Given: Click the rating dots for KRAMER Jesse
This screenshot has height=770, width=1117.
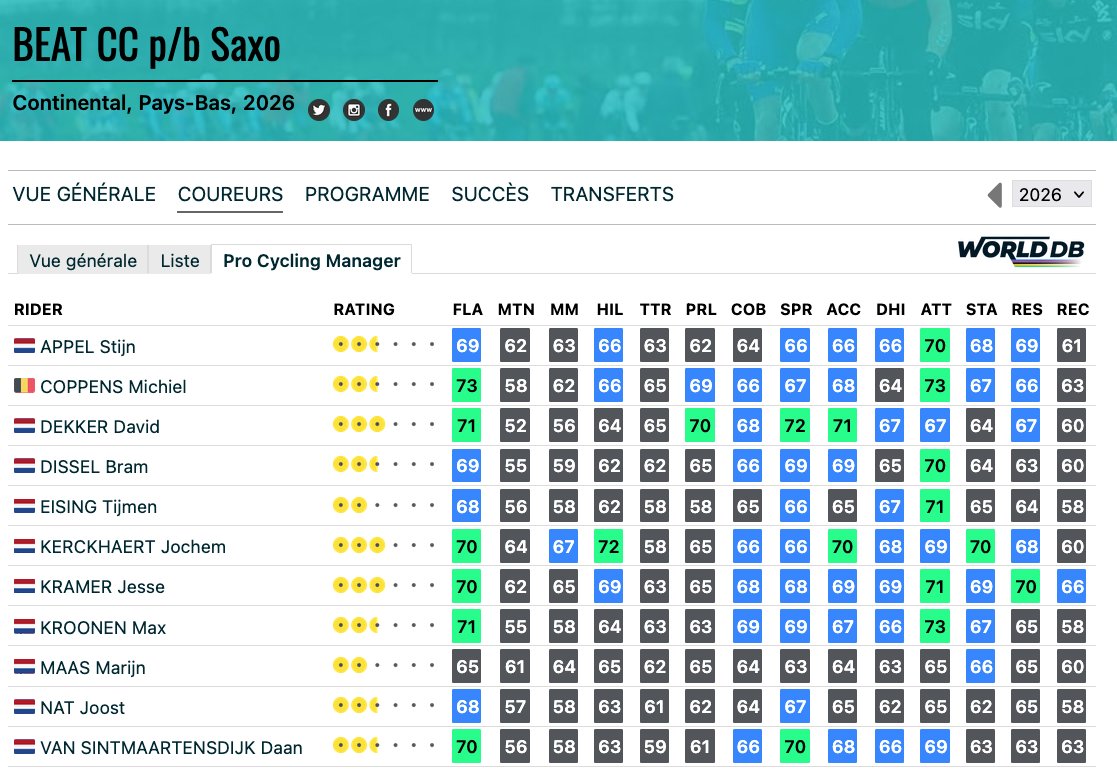Looking at the screenshot, I should point(384,586).
